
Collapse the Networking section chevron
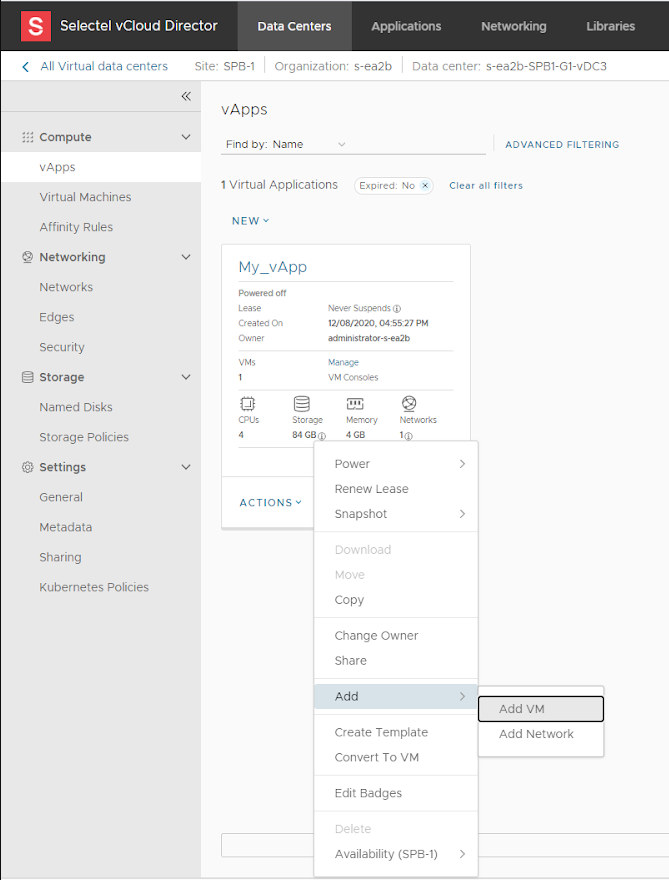pyautogui.click(x=186, y=257)
